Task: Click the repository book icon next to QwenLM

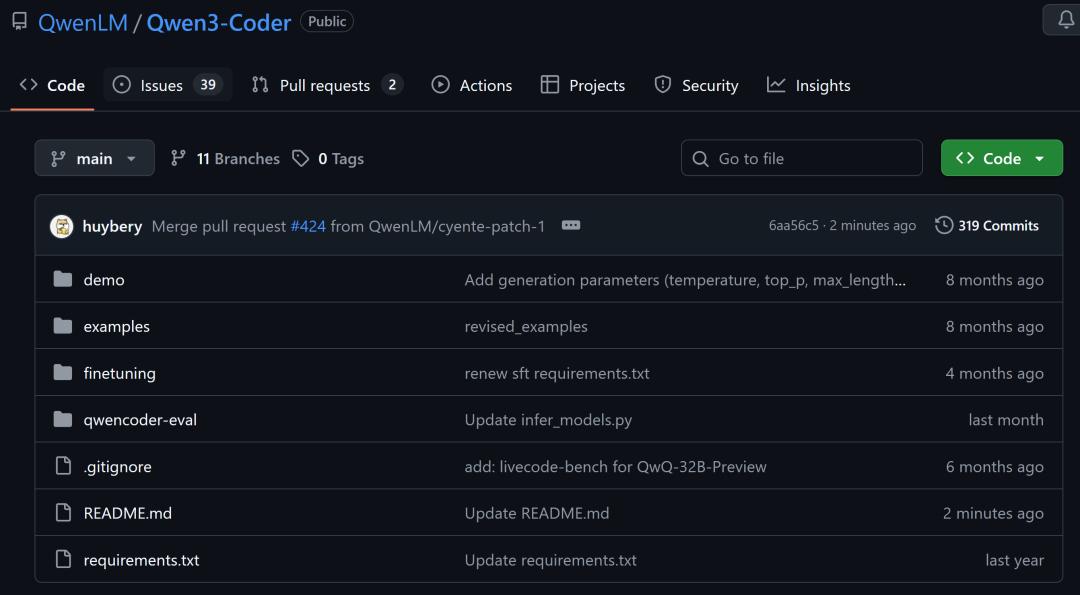Action: (19, 20)
